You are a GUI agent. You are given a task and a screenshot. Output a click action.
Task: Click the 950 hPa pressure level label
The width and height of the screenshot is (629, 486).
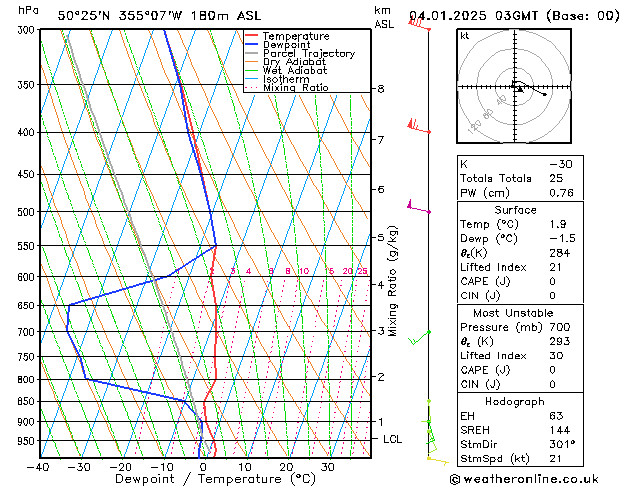pos(28,441)
